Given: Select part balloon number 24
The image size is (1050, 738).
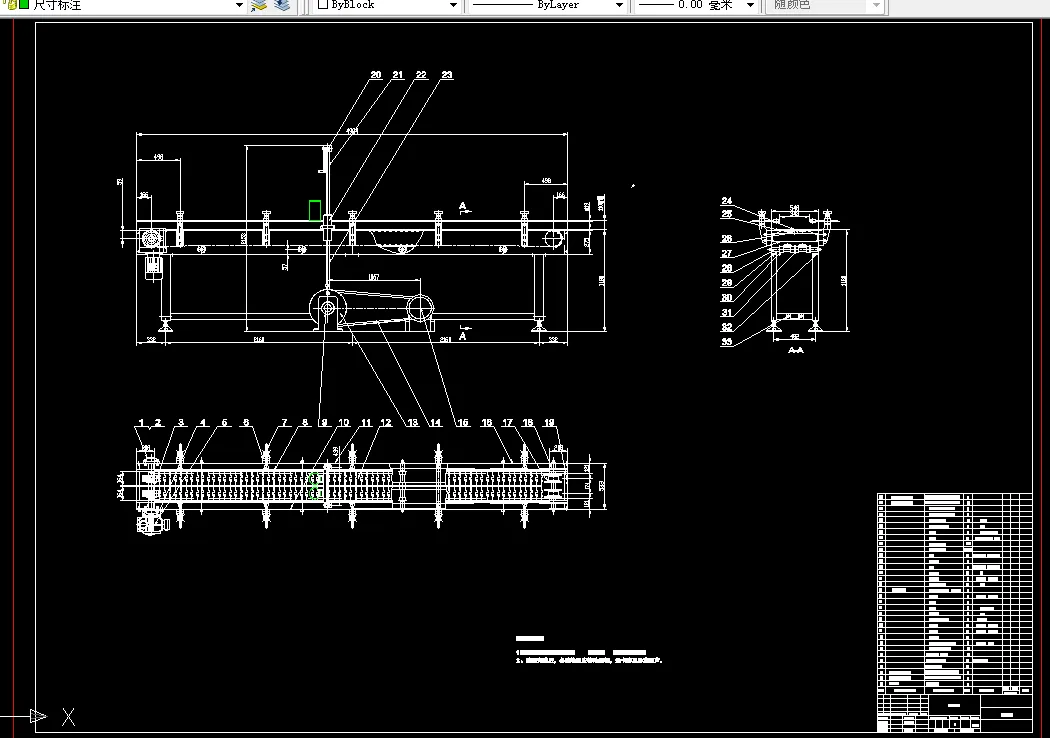Looking at the screenshot, I should click(727, 201).
